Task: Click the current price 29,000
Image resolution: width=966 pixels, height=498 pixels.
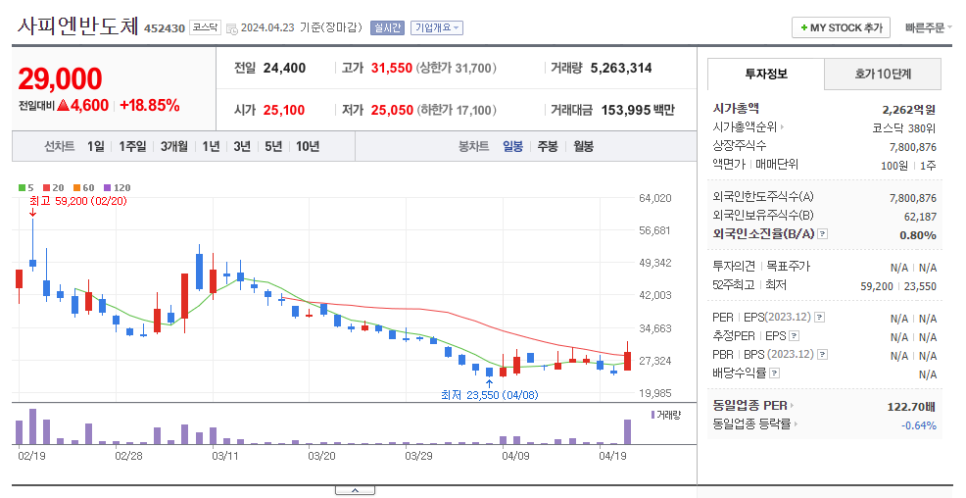Action: pos(60,79)
